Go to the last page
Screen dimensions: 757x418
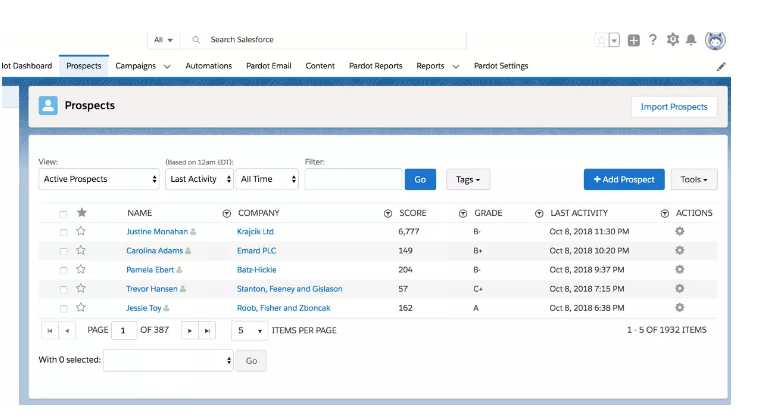click(207, 331)
